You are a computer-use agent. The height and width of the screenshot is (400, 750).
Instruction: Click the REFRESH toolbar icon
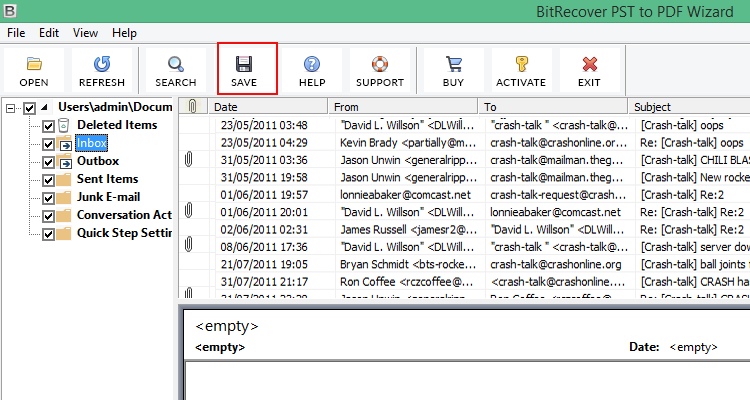tap(102, 64)
